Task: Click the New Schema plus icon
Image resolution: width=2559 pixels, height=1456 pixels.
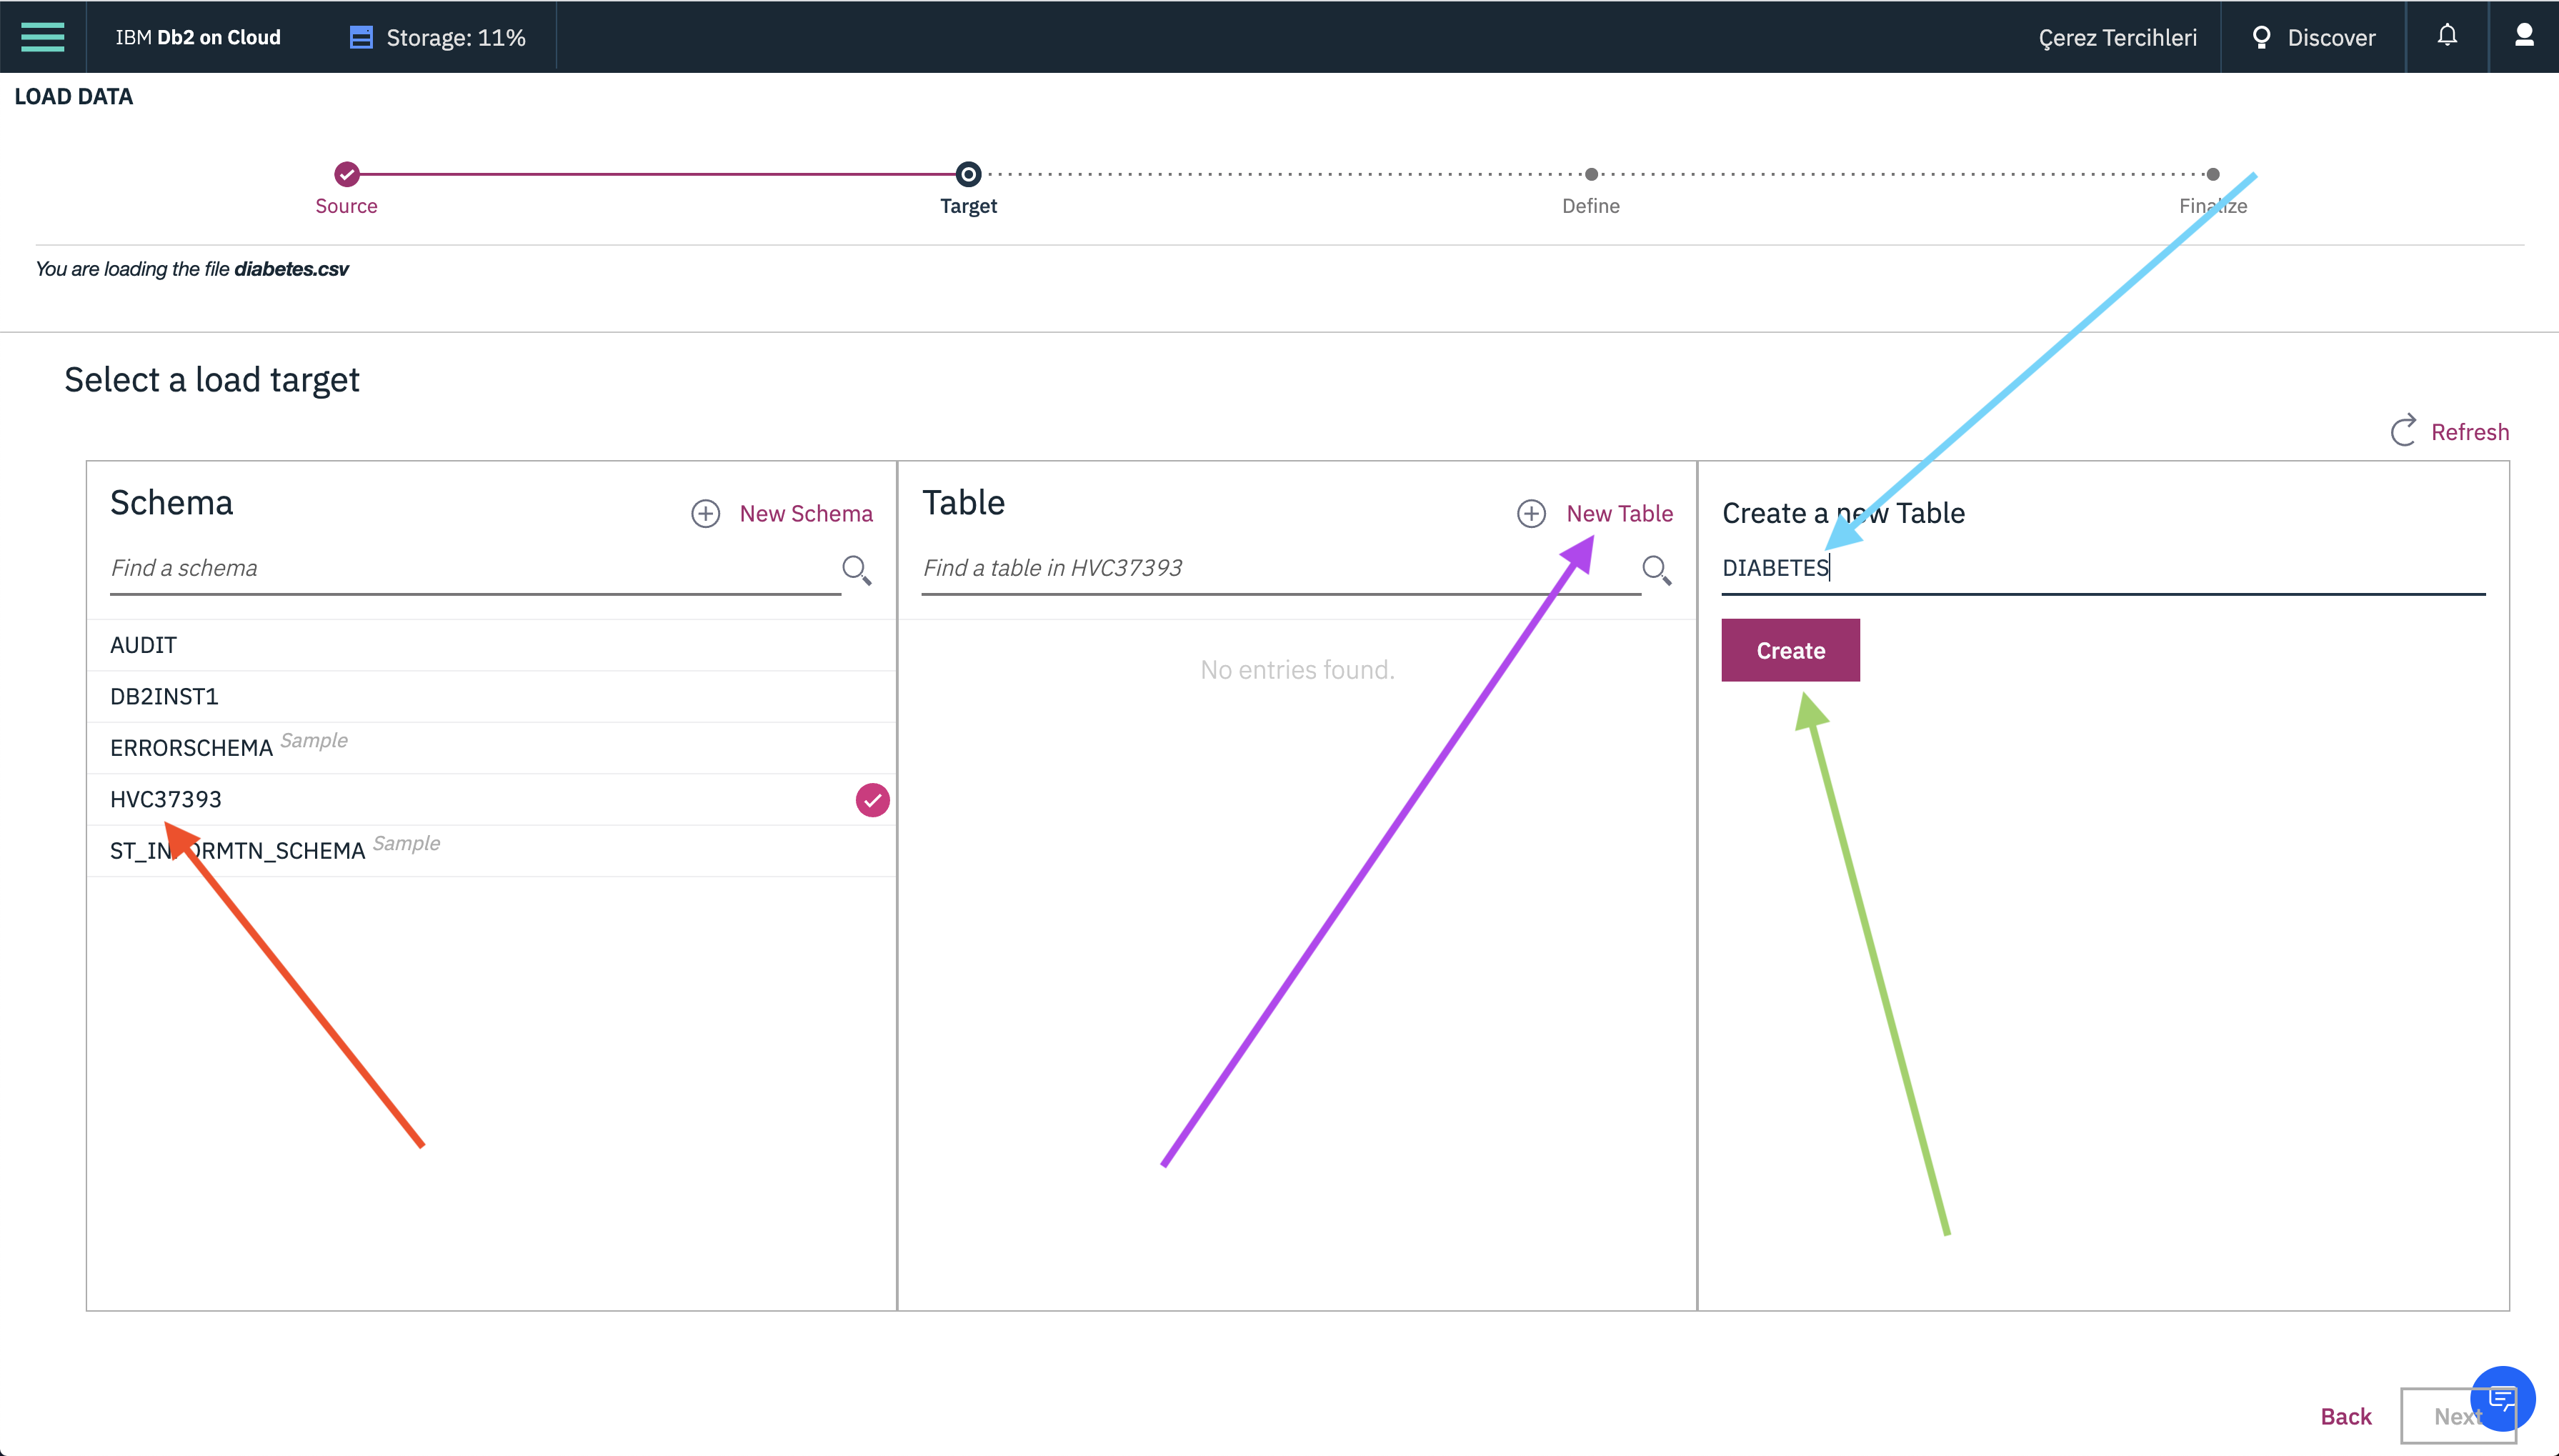Action: coord(706,513)
